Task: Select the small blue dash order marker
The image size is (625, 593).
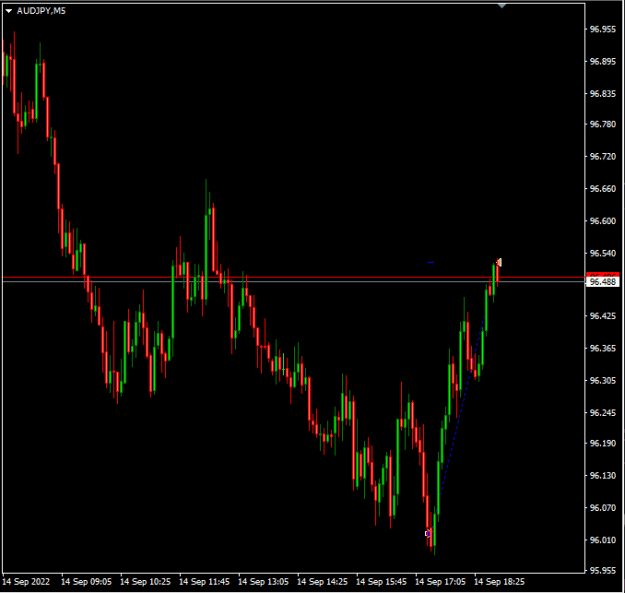Action: click(x=431, y=263)
